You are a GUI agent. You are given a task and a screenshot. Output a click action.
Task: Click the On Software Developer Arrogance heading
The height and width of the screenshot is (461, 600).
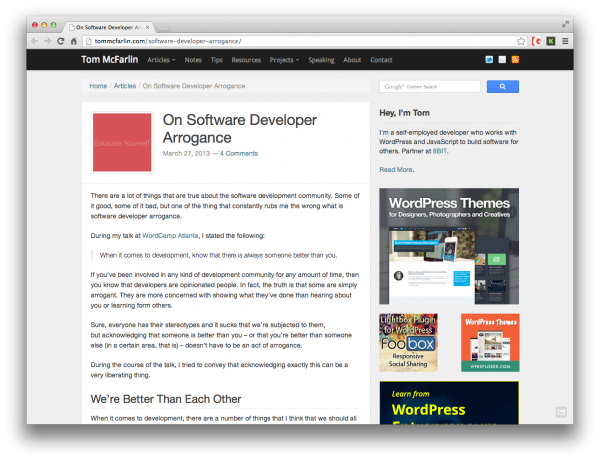point(240,129)
